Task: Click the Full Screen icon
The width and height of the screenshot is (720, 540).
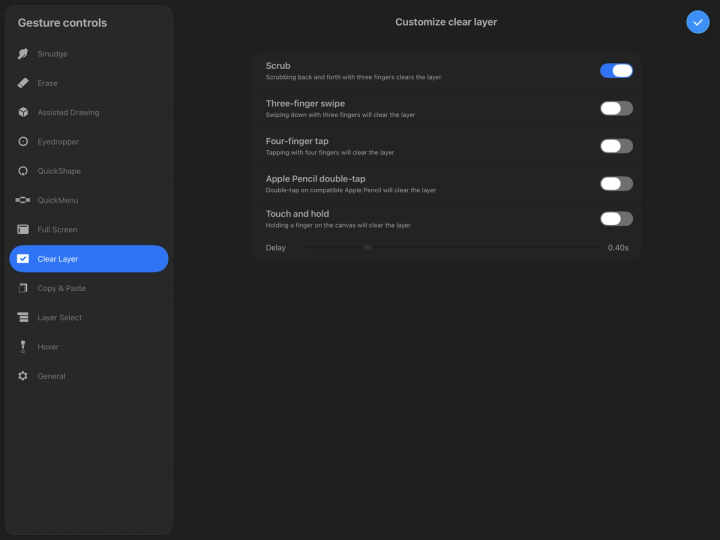Action: pos(23,229)
